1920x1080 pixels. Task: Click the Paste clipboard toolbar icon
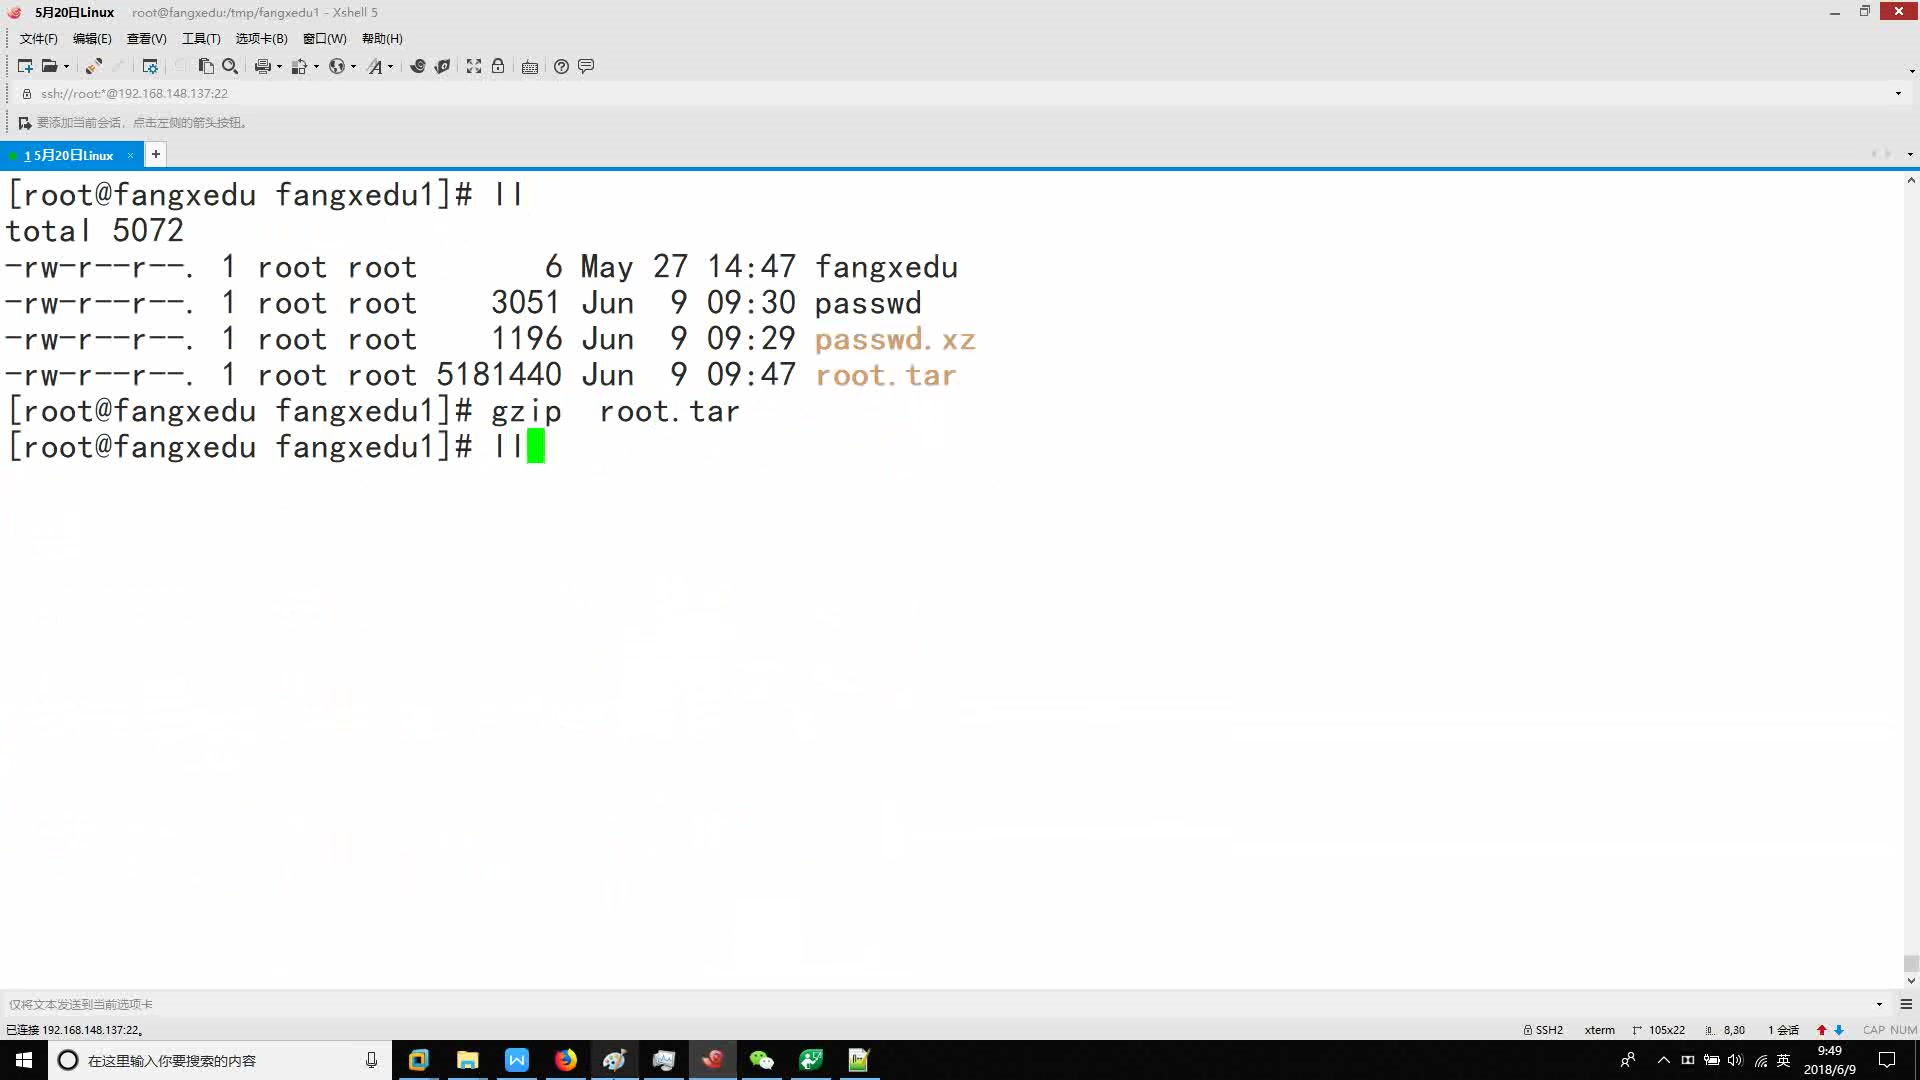[x=206, y=66]
